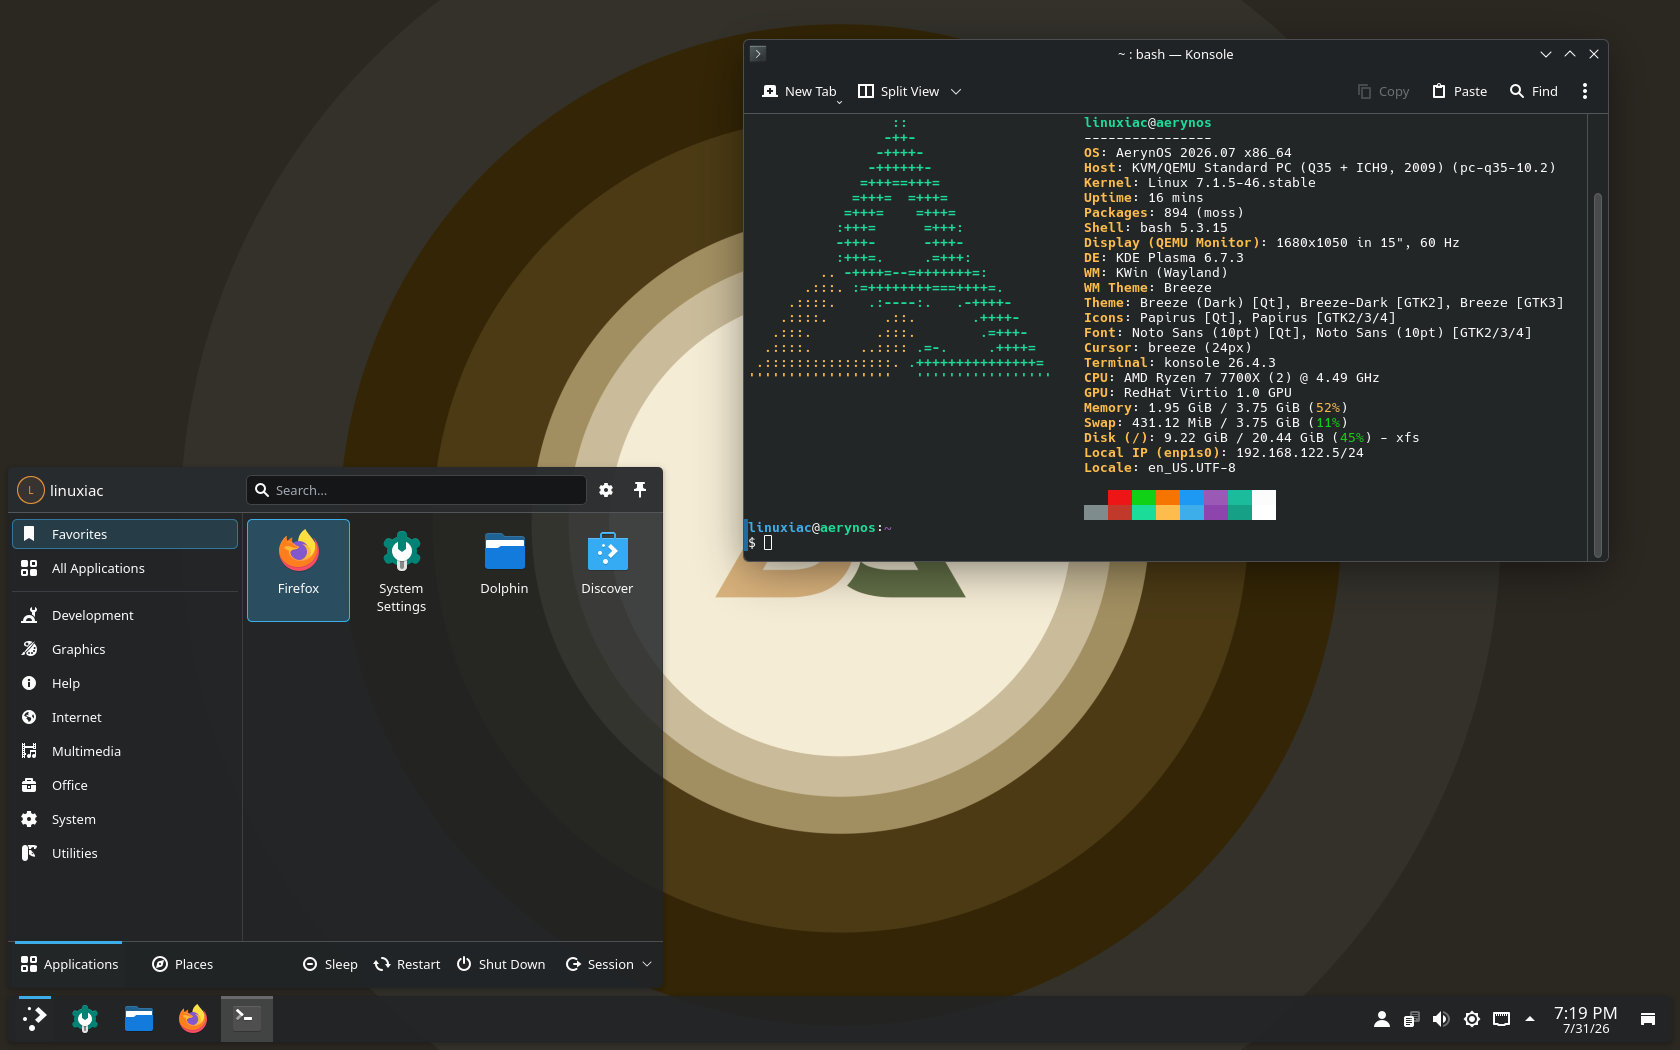Open Dolphin file manager tile

[504, 570]
